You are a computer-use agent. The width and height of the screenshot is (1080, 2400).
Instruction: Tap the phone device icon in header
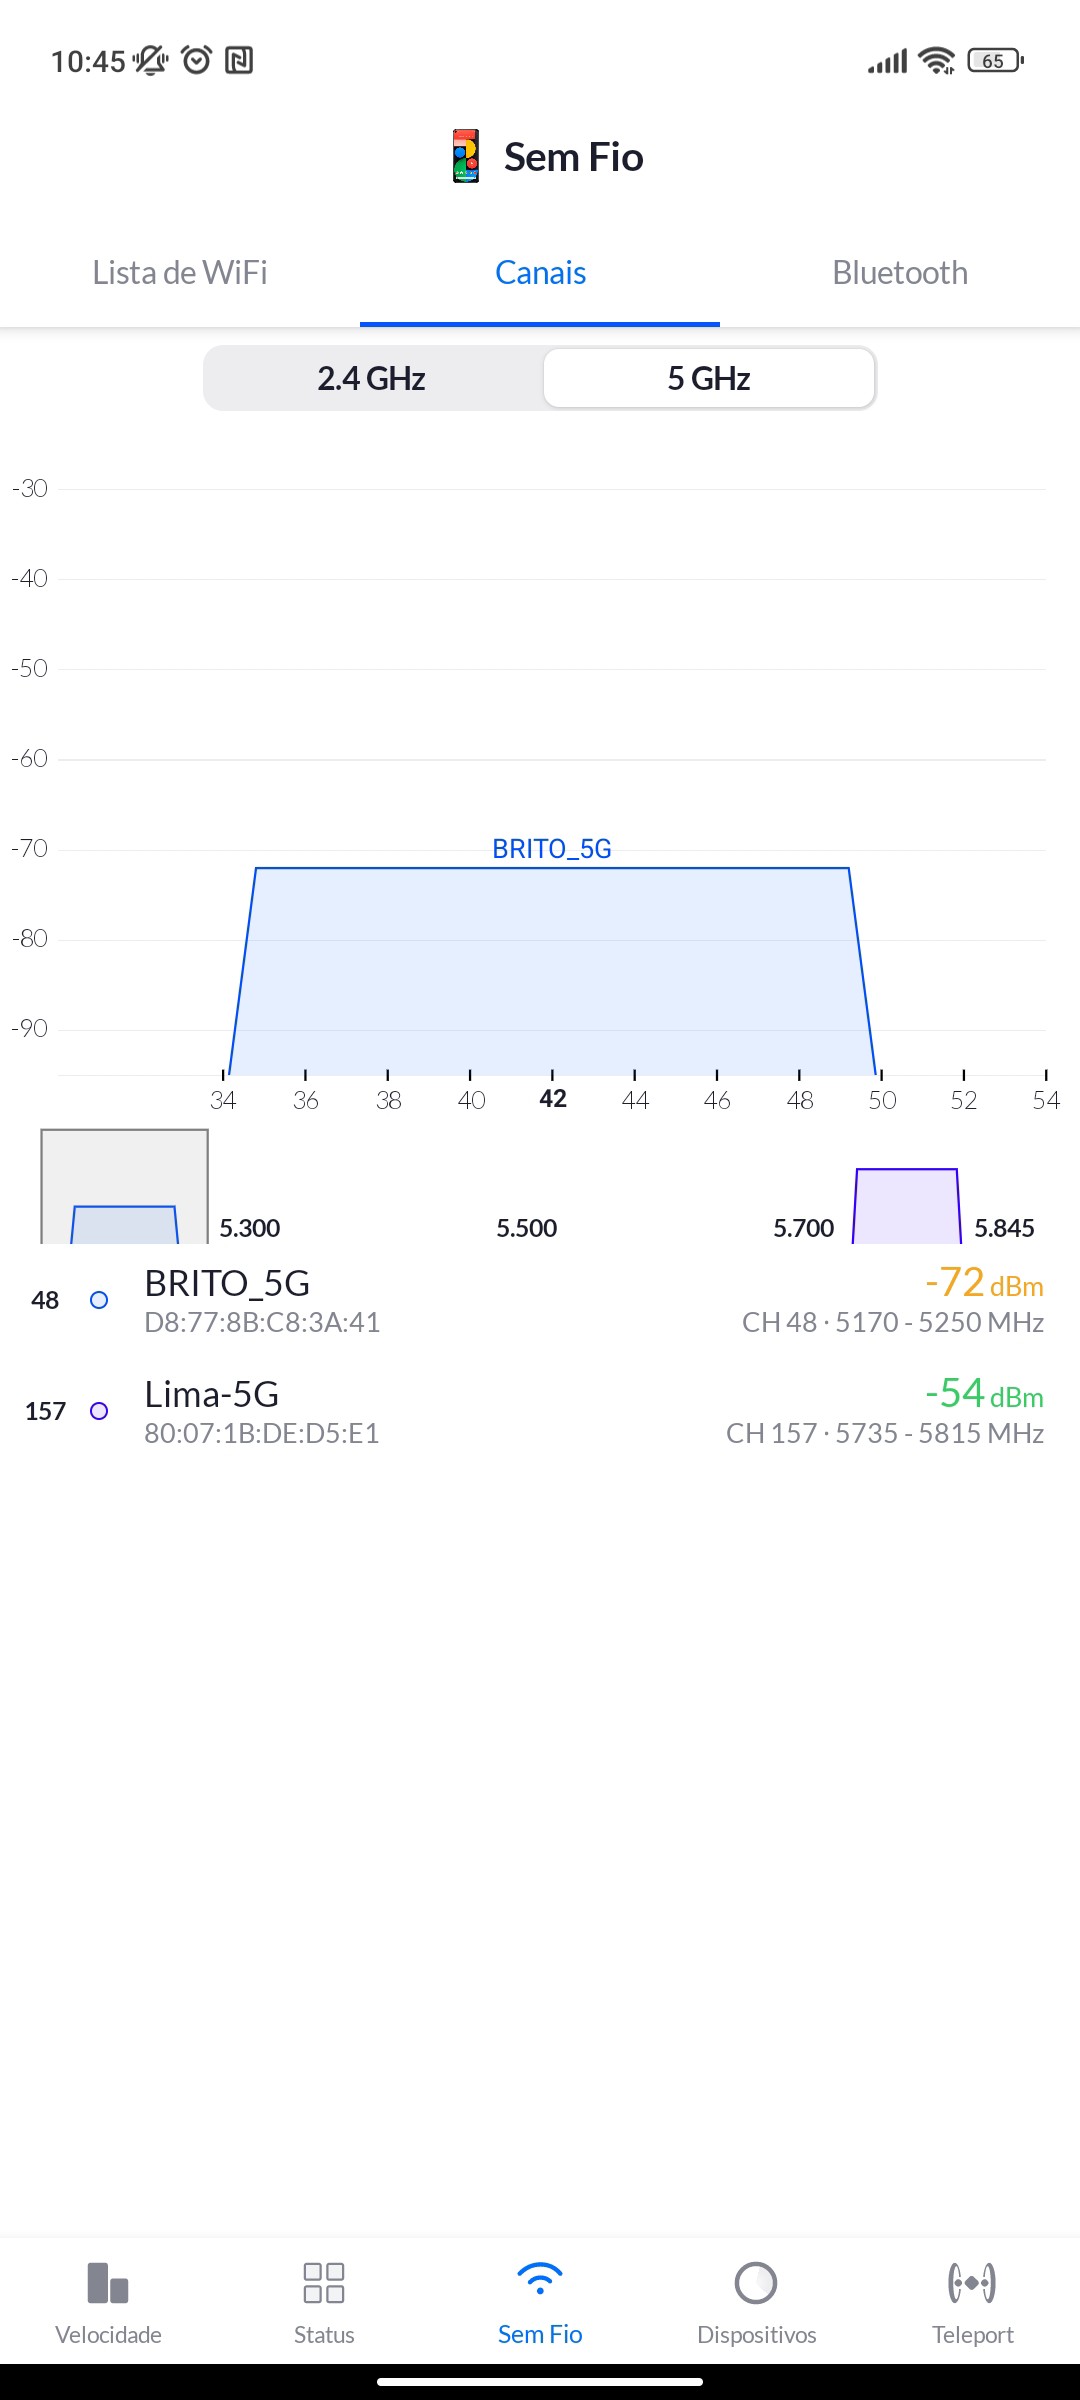[465, 156]
